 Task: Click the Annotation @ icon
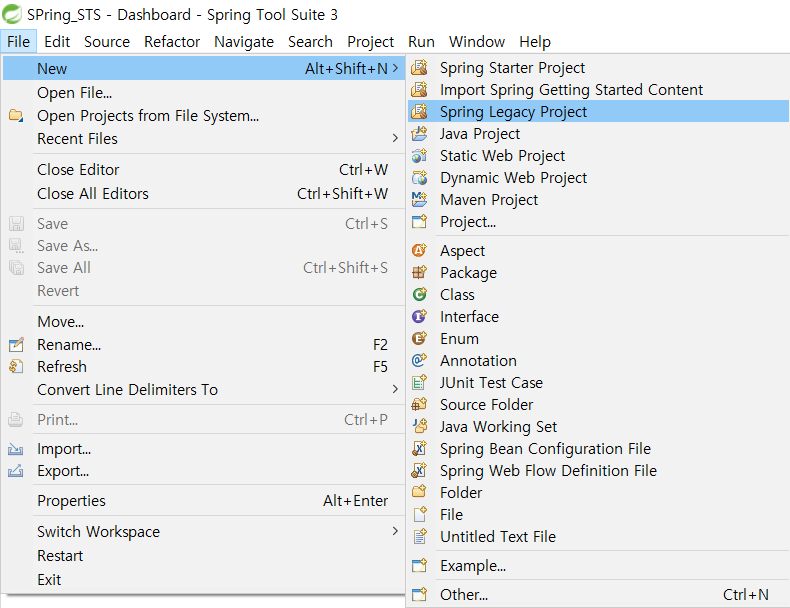(419, 360)
